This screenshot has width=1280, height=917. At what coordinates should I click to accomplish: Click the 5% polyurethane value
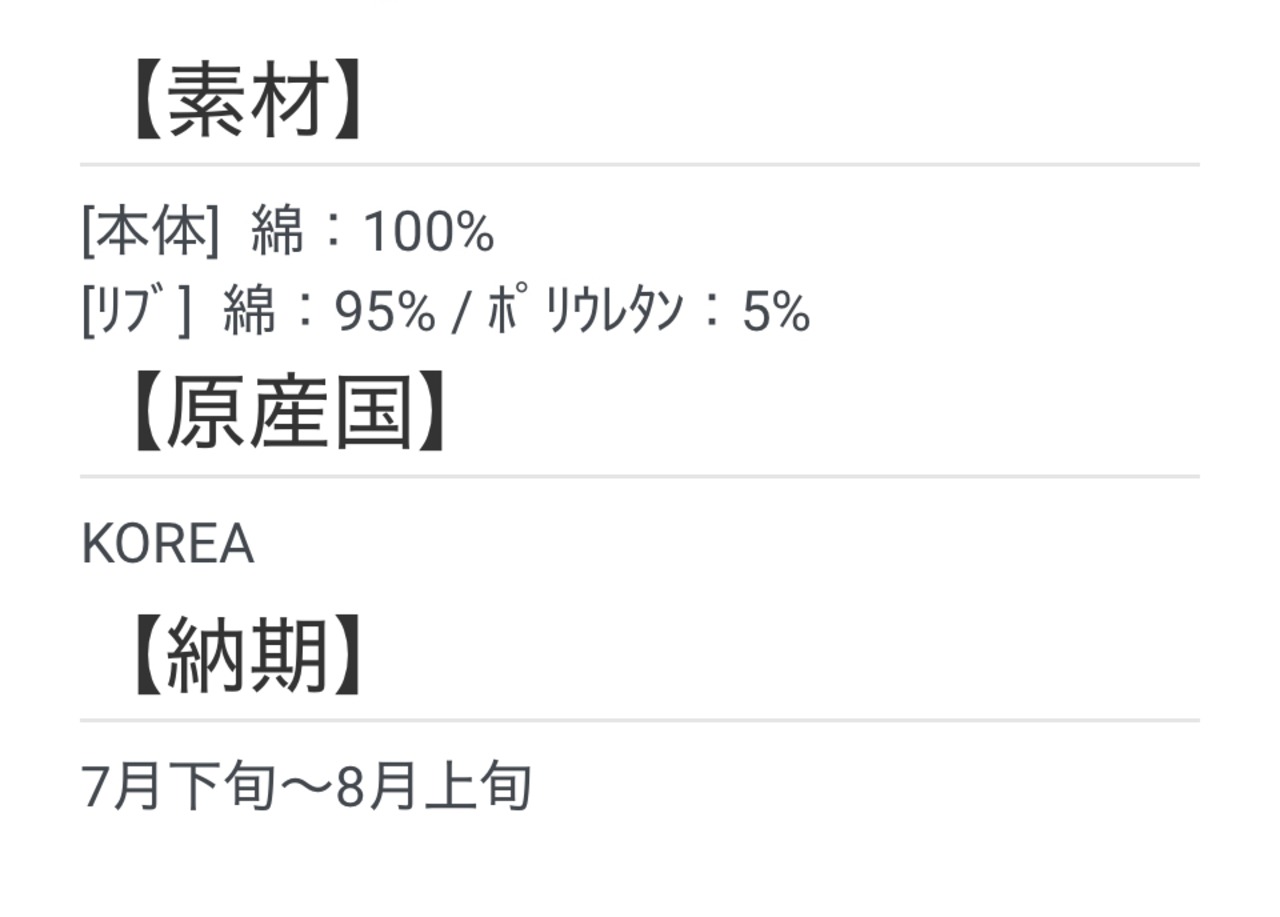(x=776, y=312)
